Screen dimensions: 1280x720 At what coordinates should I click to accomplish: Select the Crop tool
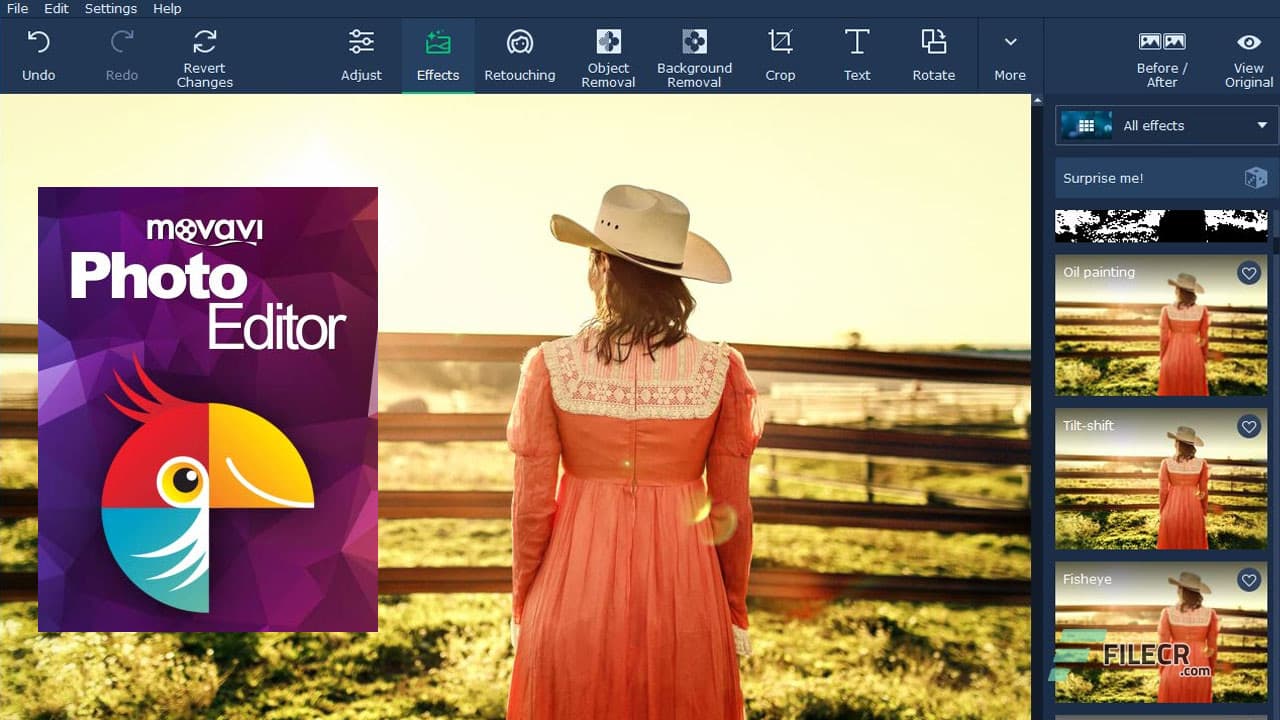coord(780,55)
